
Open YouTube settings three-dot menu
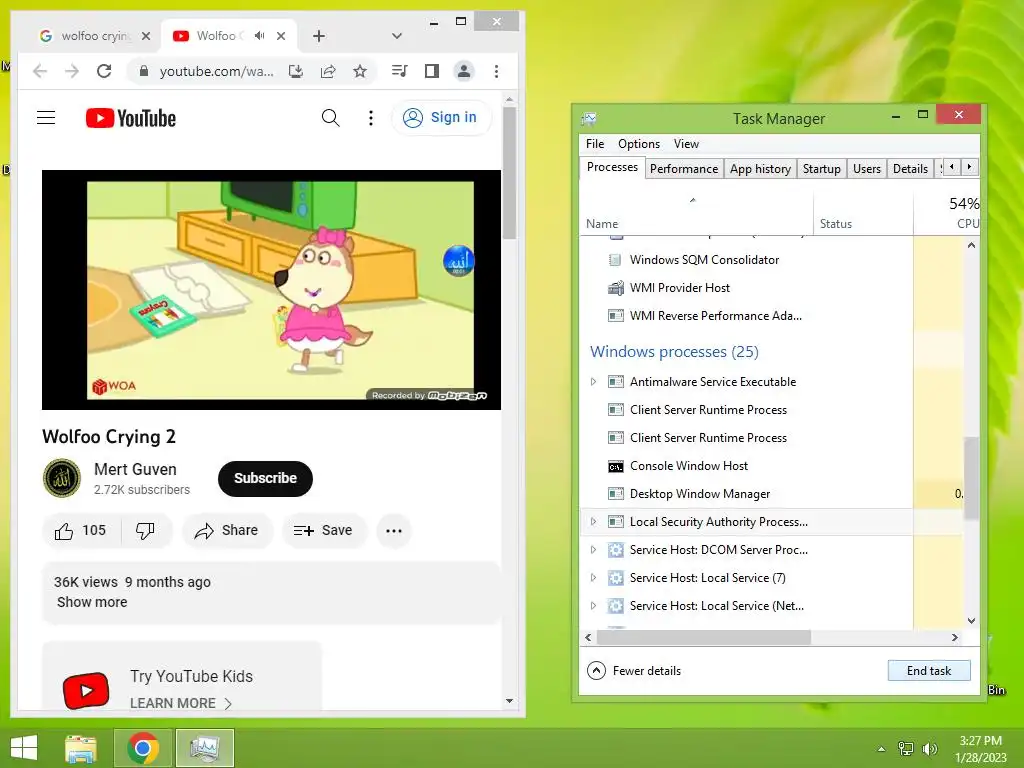371,118
